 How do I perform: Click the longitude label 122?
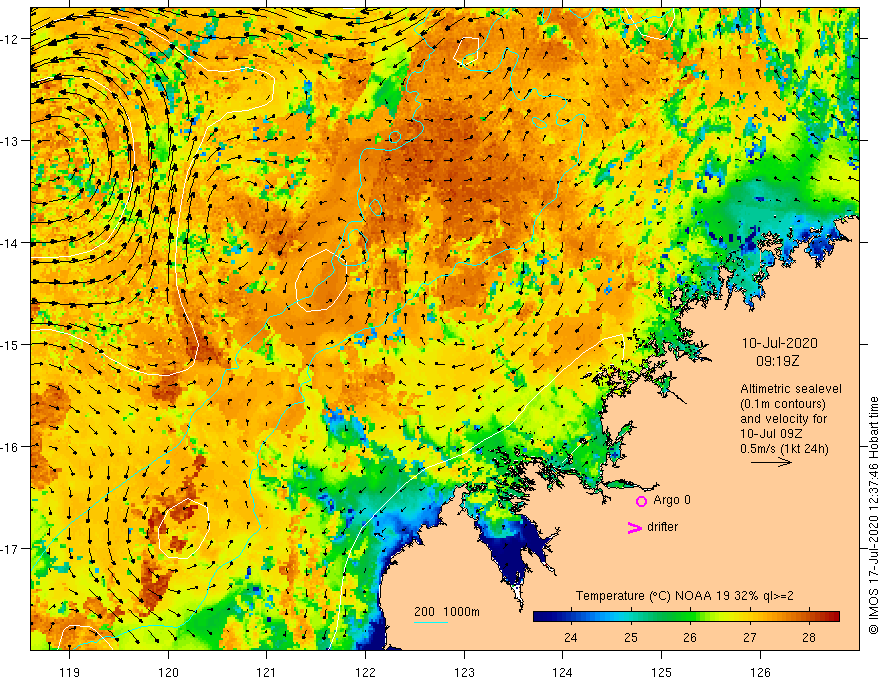coord(365,672)
